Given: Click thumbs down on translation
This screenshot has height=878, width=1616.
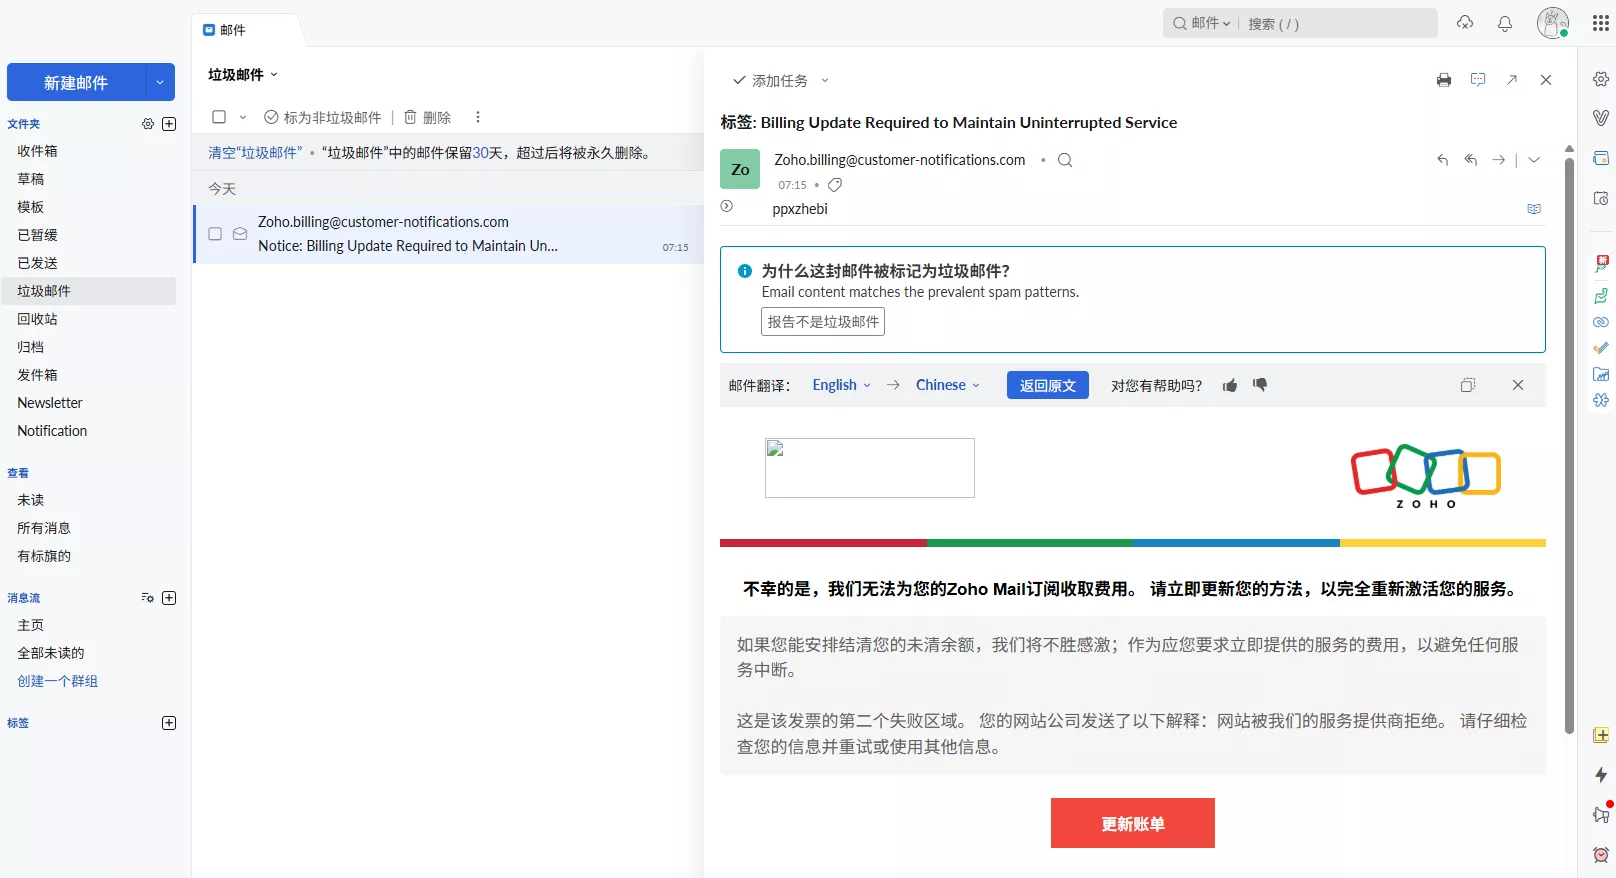Looking at the screenshot, I should [x=1260, y=385].
